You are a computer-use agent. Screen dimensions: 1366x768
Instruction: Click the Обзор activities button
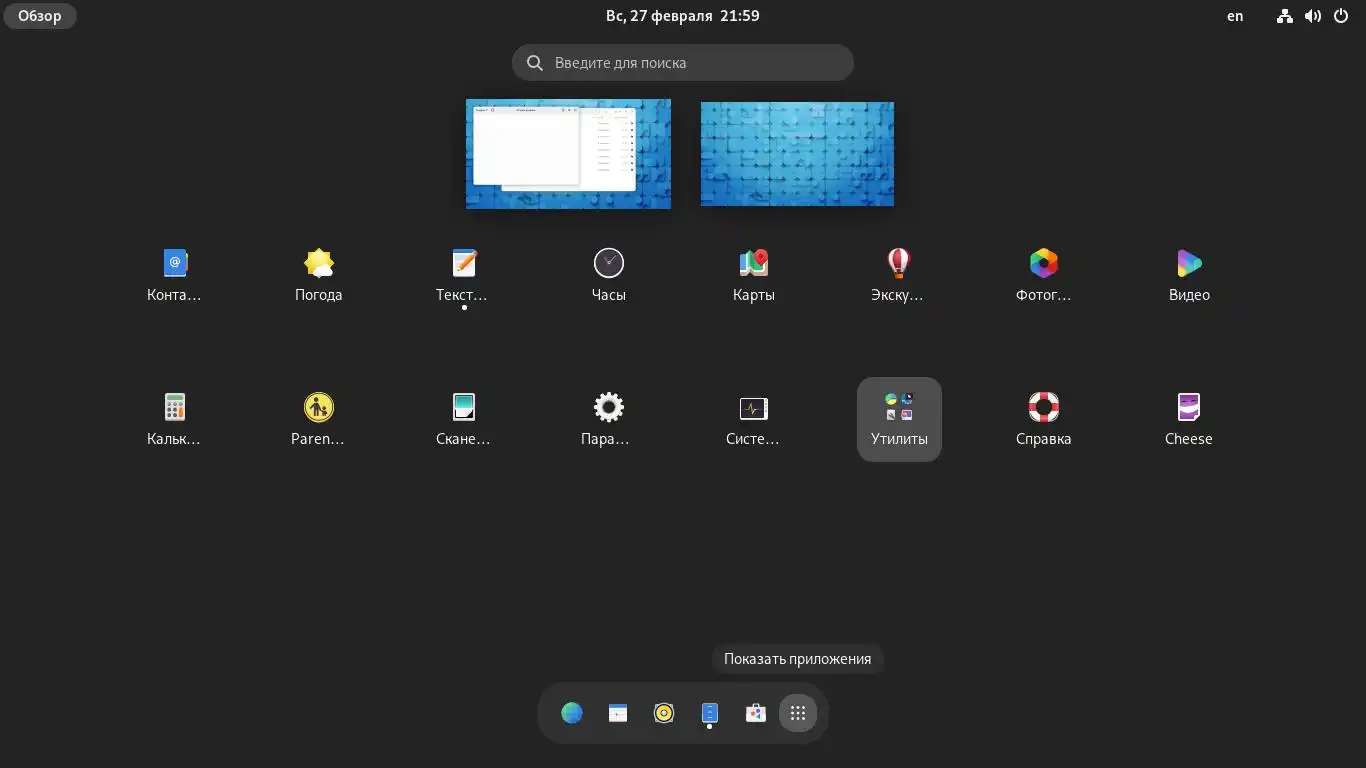pos(40,16)
